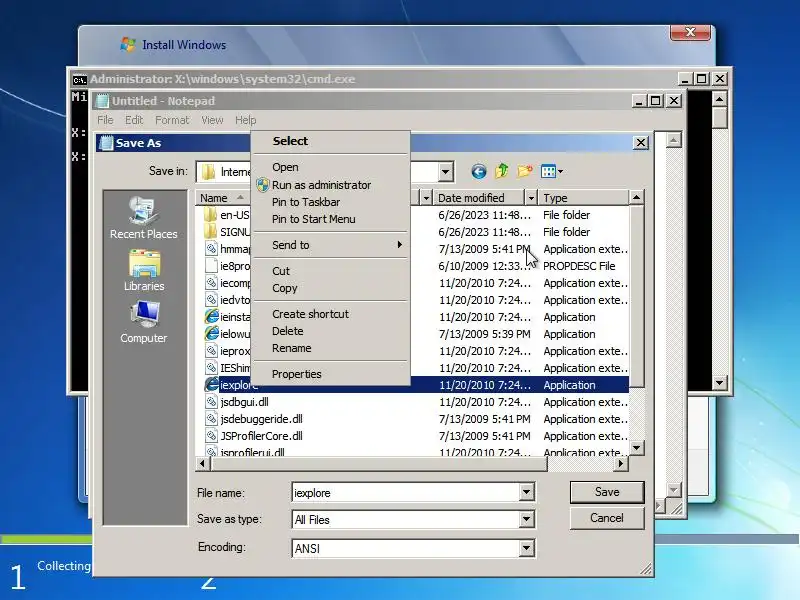Select the en-US folder icon
Viewport: 800px width, 600px height.
[210, 215]
